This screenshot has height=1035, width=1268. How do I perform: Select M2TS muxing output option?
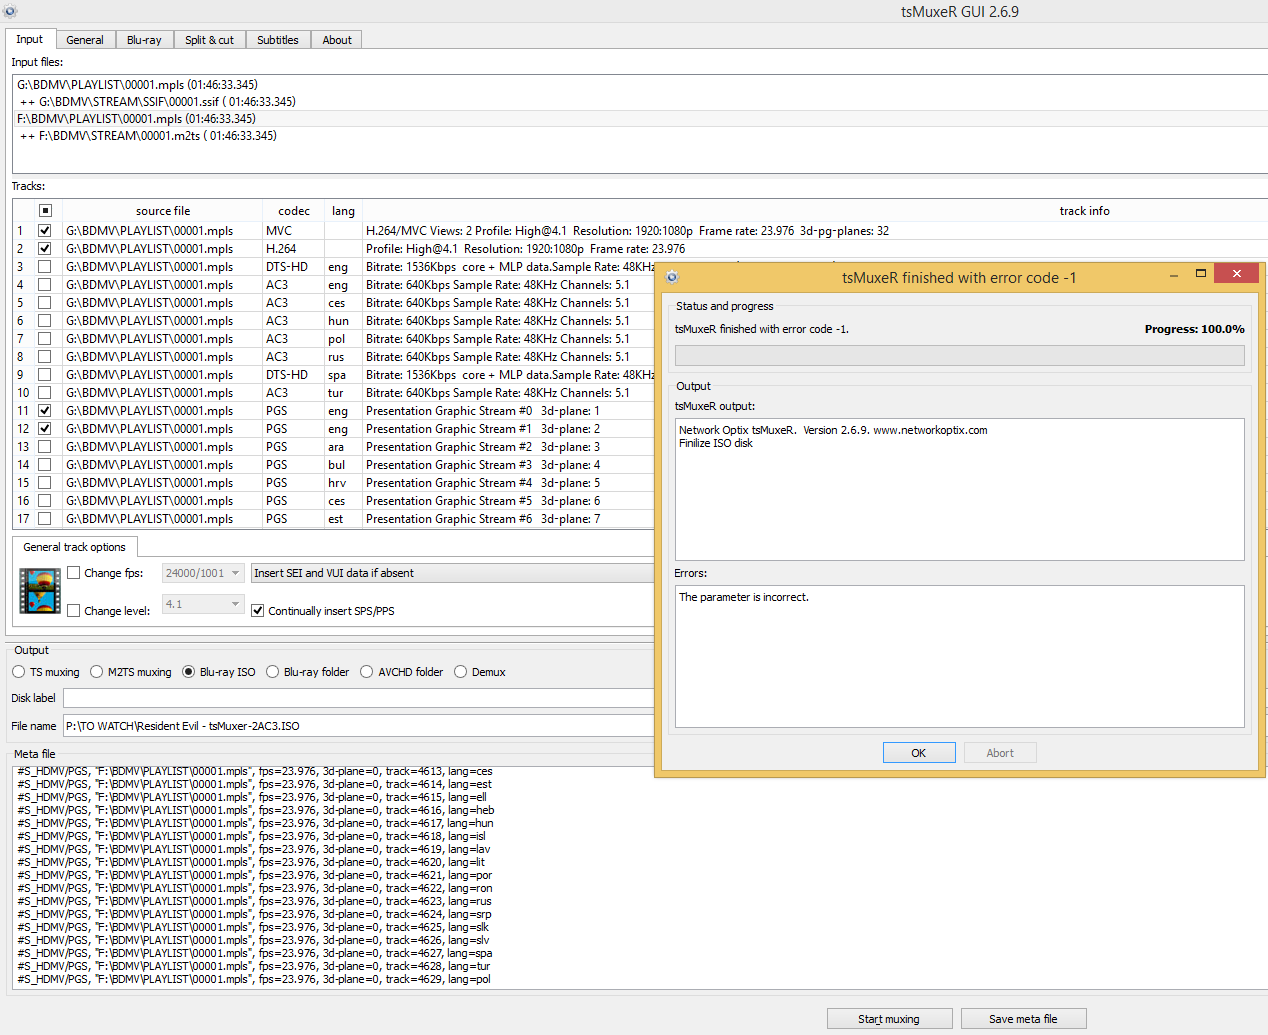tap(97, 672)
